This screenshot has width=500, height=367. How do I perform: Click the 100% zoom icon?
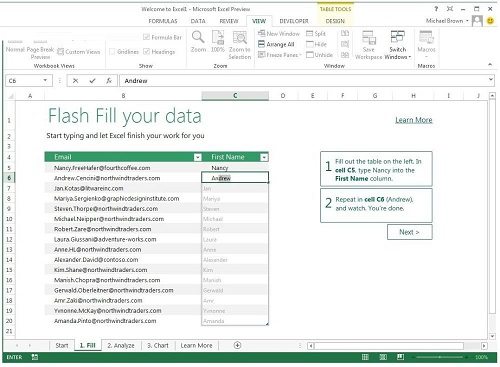point(218,37)
